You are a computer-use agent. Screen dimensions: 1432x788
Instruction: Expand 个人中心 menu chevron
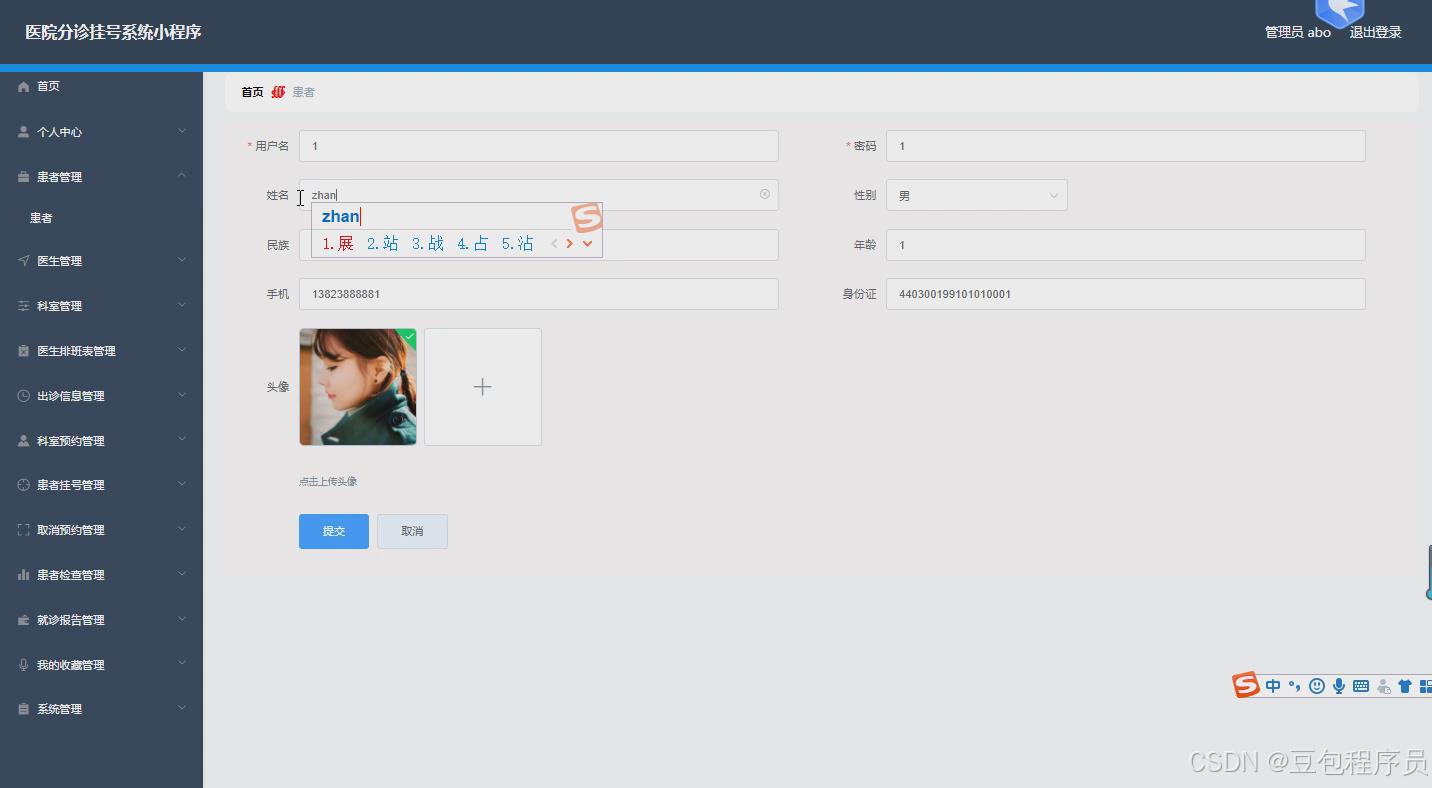tap(182, 131)
